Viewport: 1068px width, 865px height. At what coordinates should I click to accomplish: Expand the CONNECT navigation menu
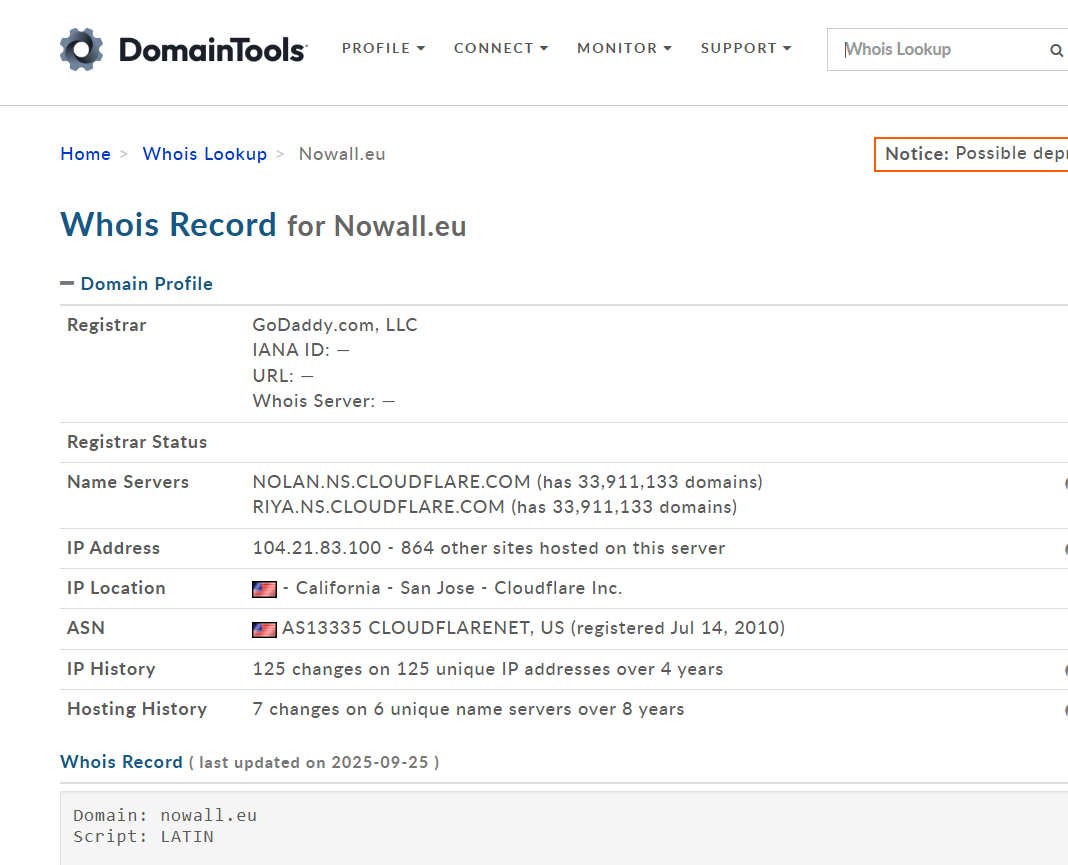click(500, 48)
